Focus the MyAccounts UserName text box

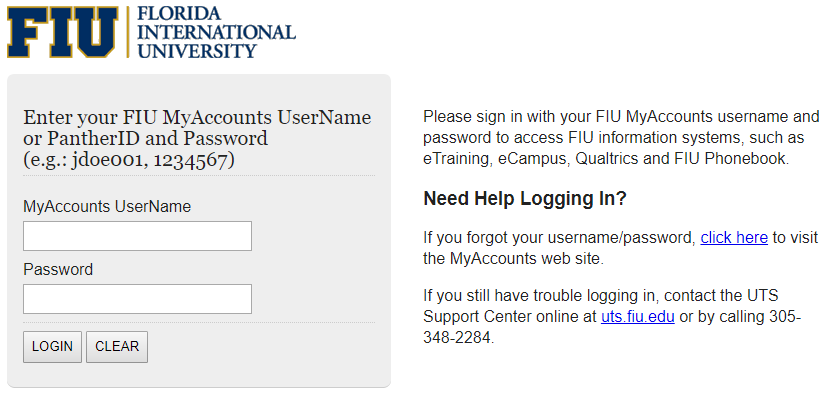pyautogui.click(x=137, y=236)
